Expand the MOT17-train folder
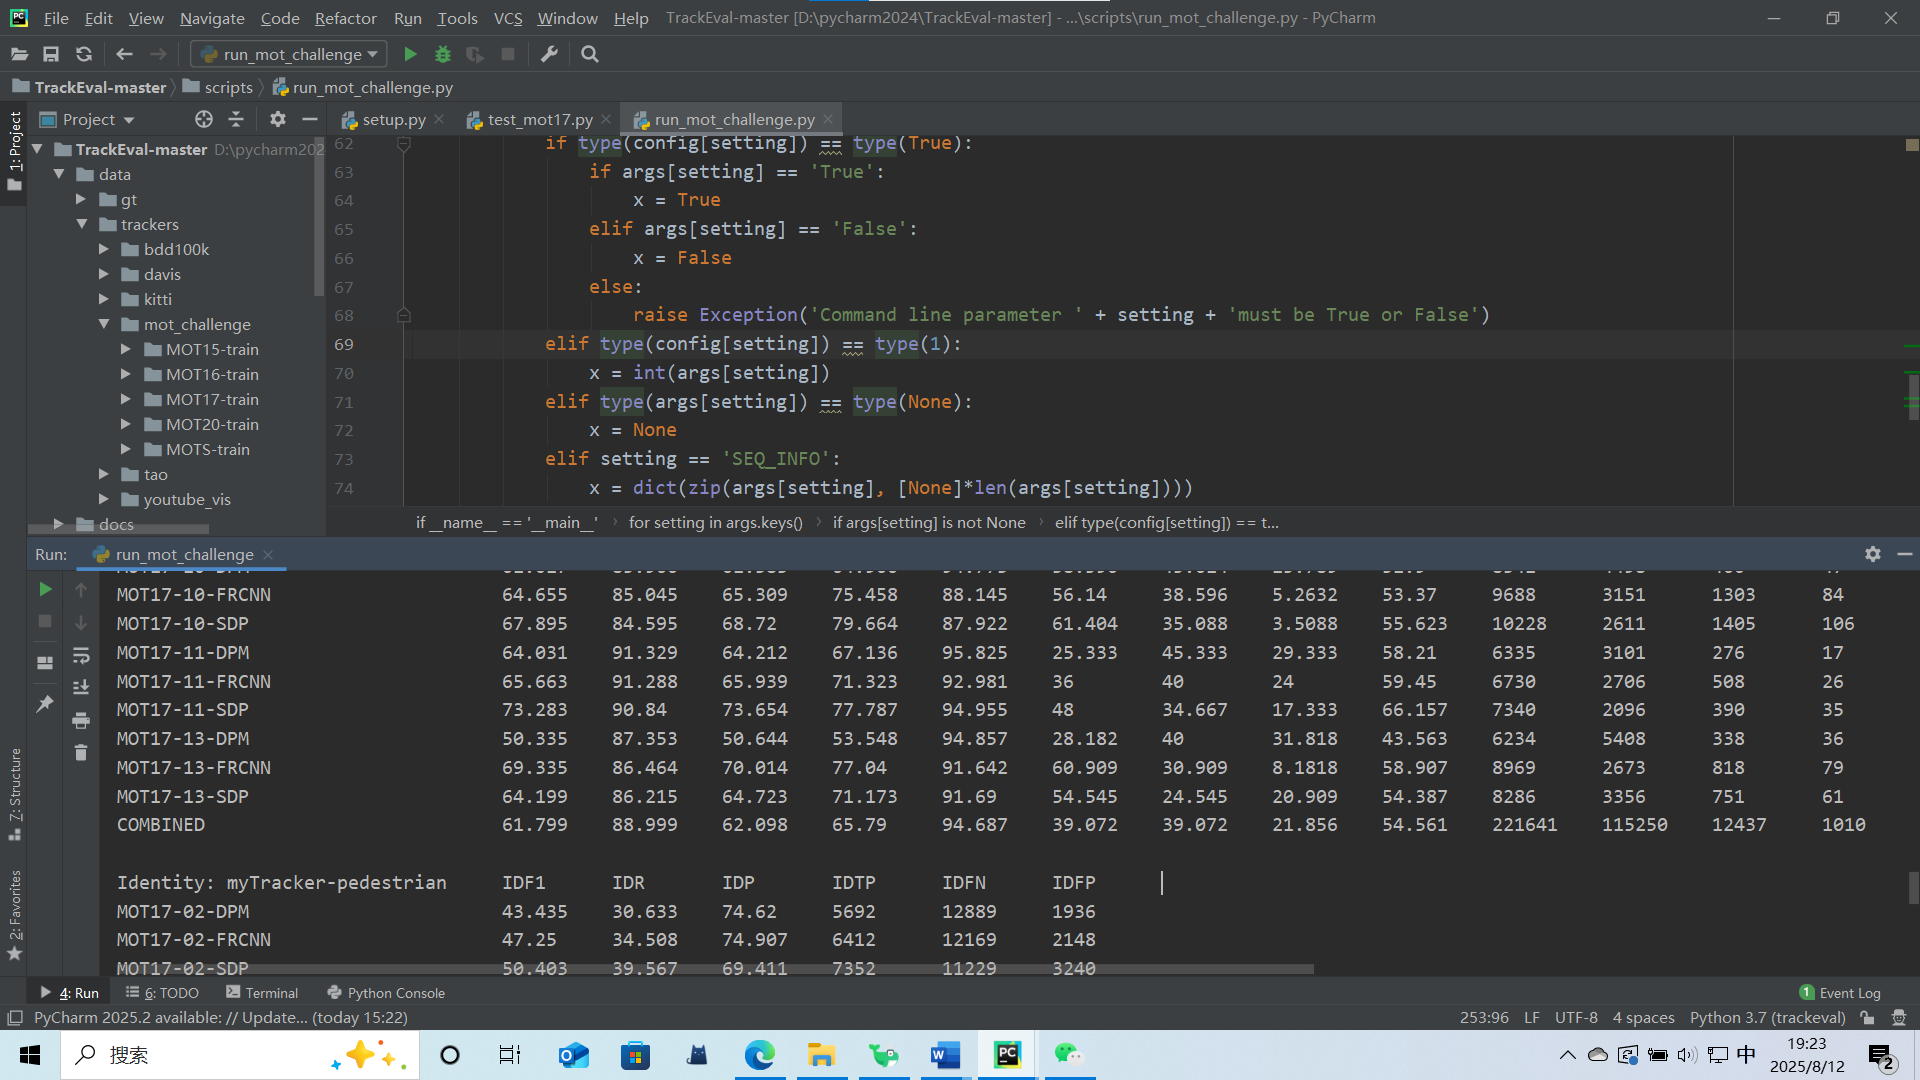Screen dimensions: 1920x1080 125,399
